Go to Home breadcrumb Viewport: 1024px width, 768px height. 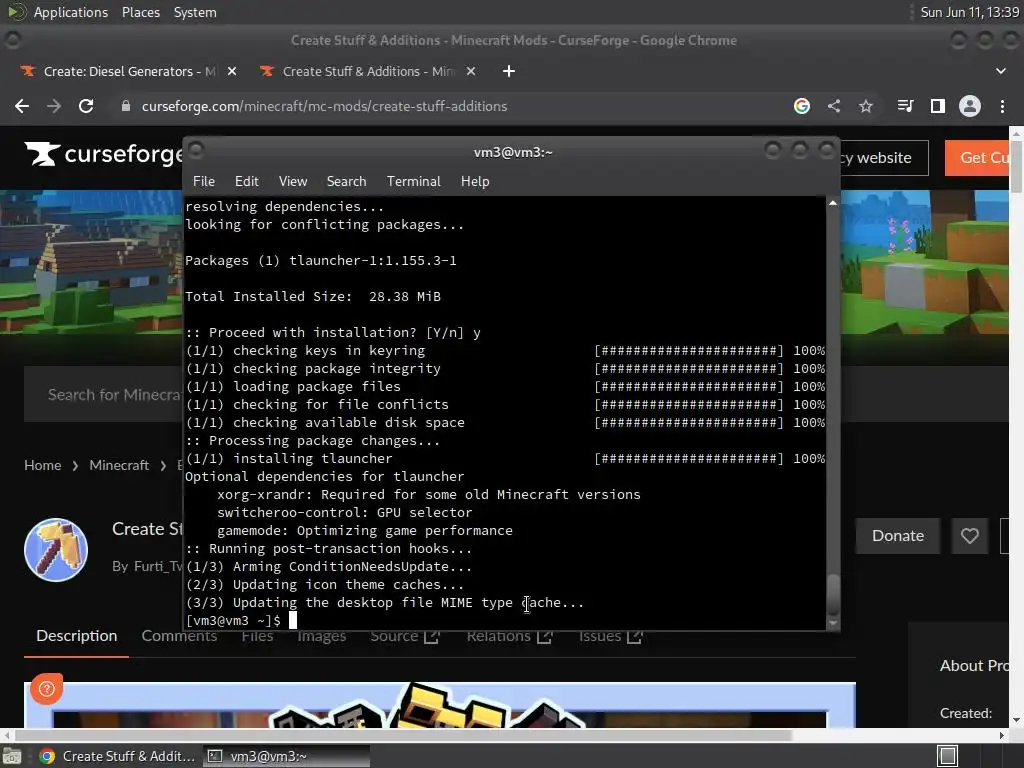(x=42, y=466)
